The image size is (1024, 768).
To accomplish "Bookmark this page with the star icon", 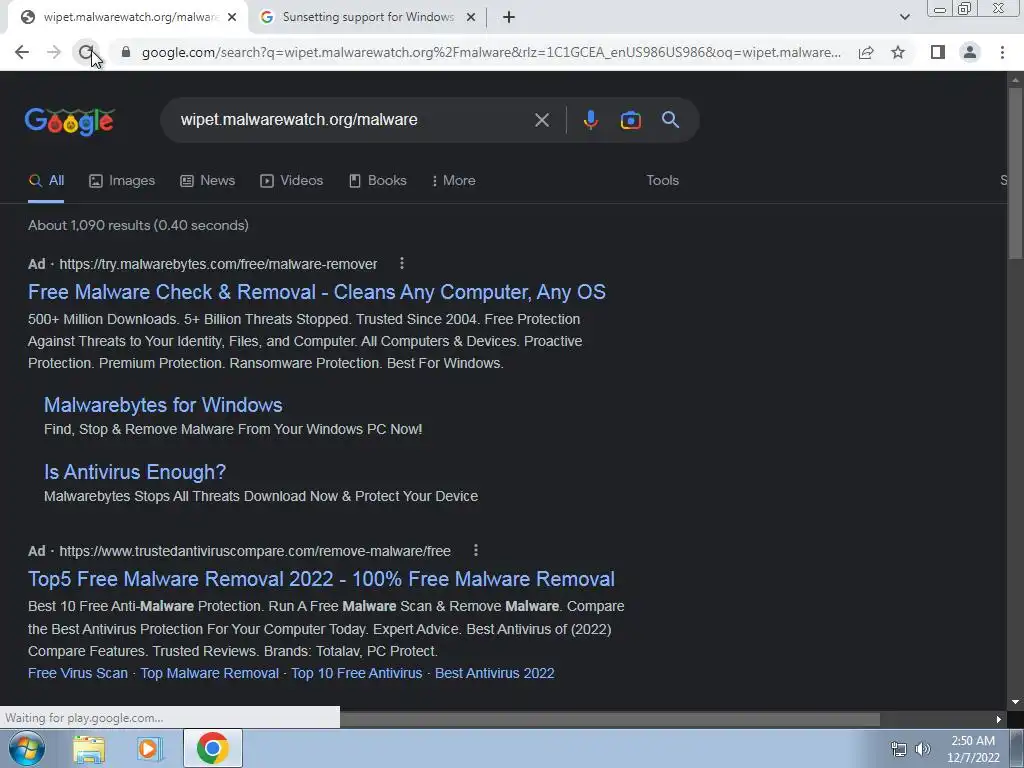I will (898, 52).
